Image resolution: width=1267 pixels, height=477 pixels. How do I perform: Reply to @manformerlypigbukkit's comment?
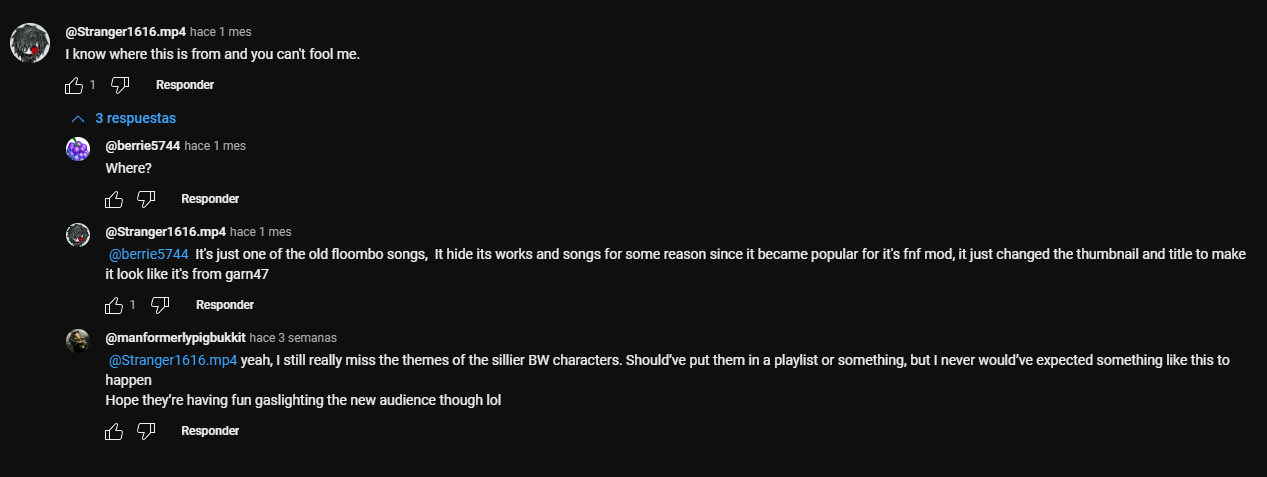coord(210,431)
